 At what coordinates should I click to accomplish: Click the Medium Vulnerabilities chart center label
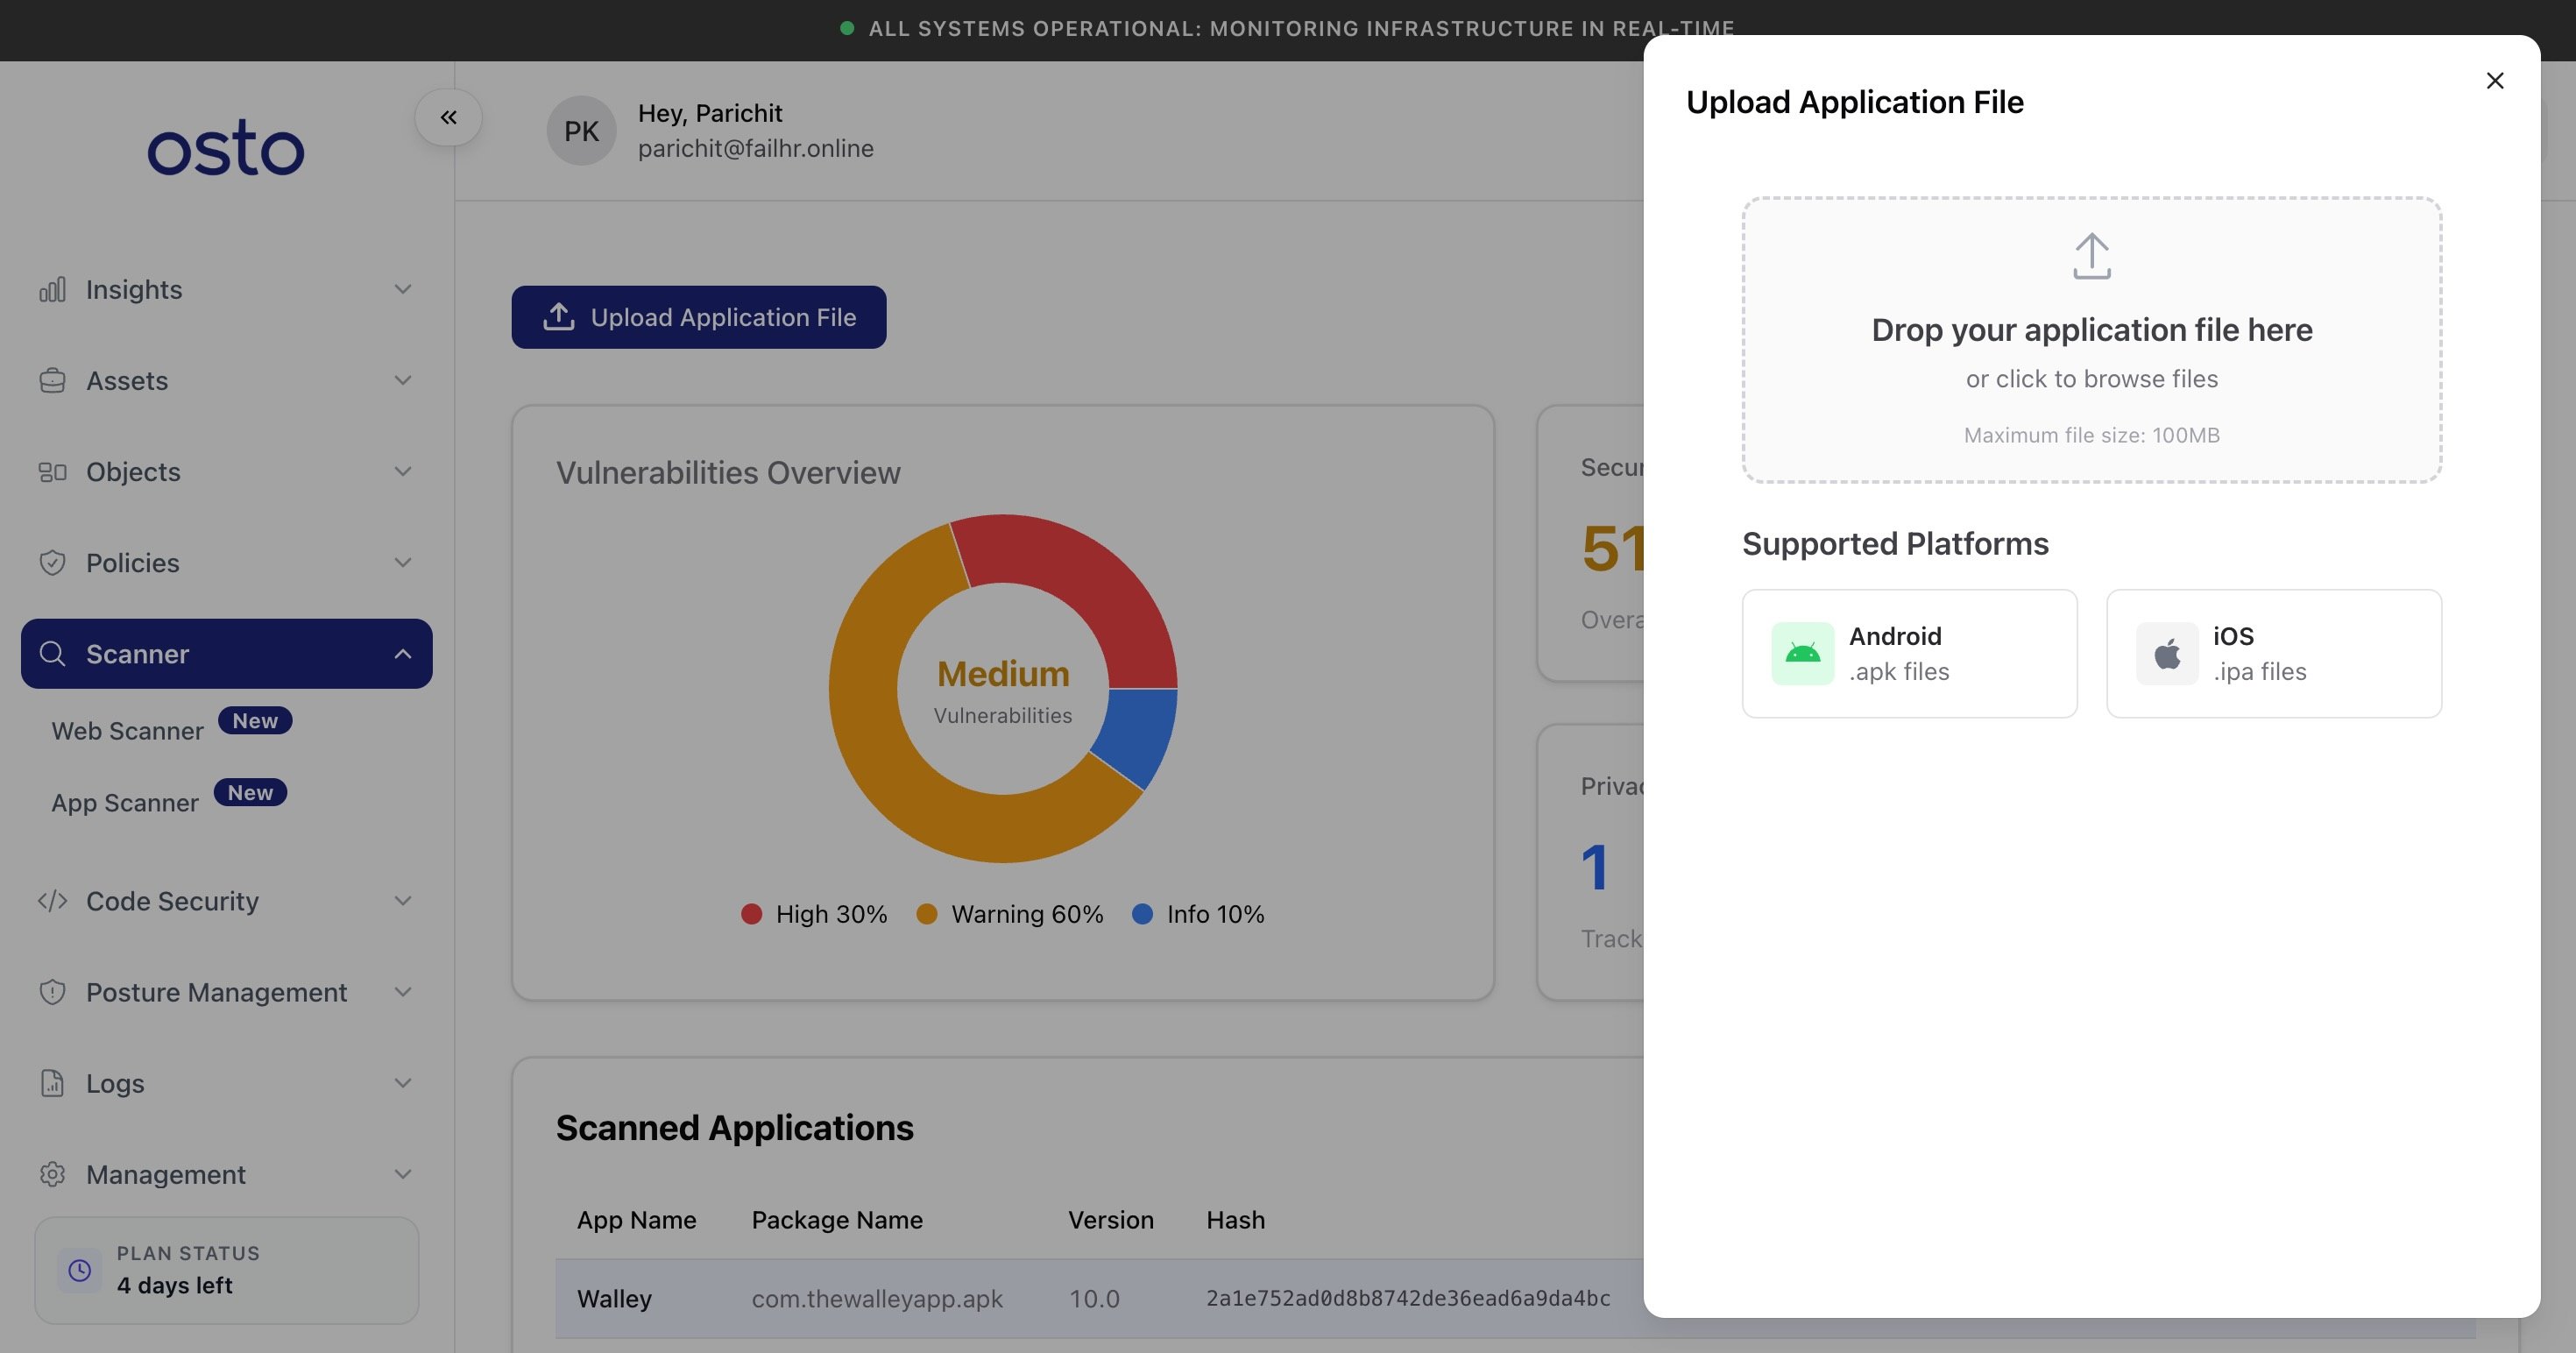(1003, 690)
